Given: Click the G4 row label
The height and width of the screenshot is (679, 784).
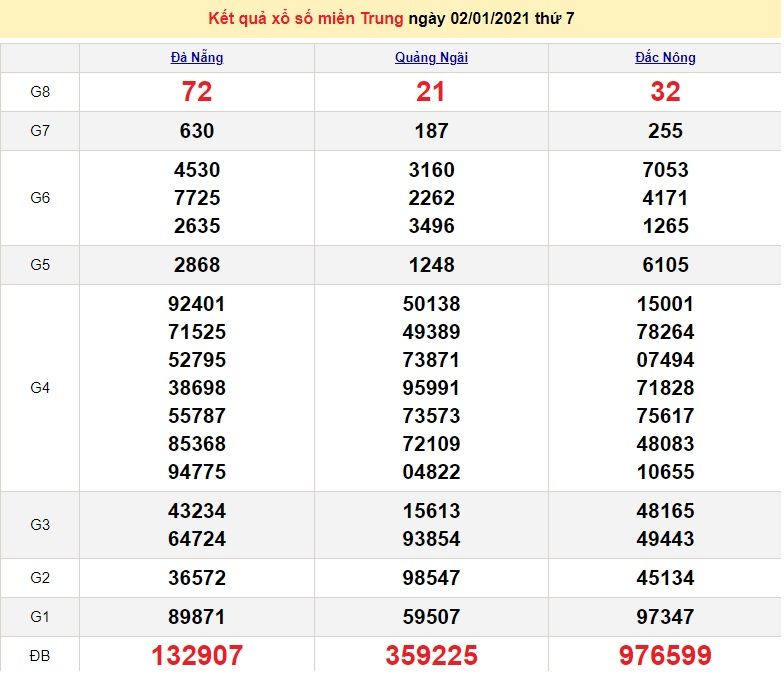Looking at the screenshot, I should click(40, 388).
